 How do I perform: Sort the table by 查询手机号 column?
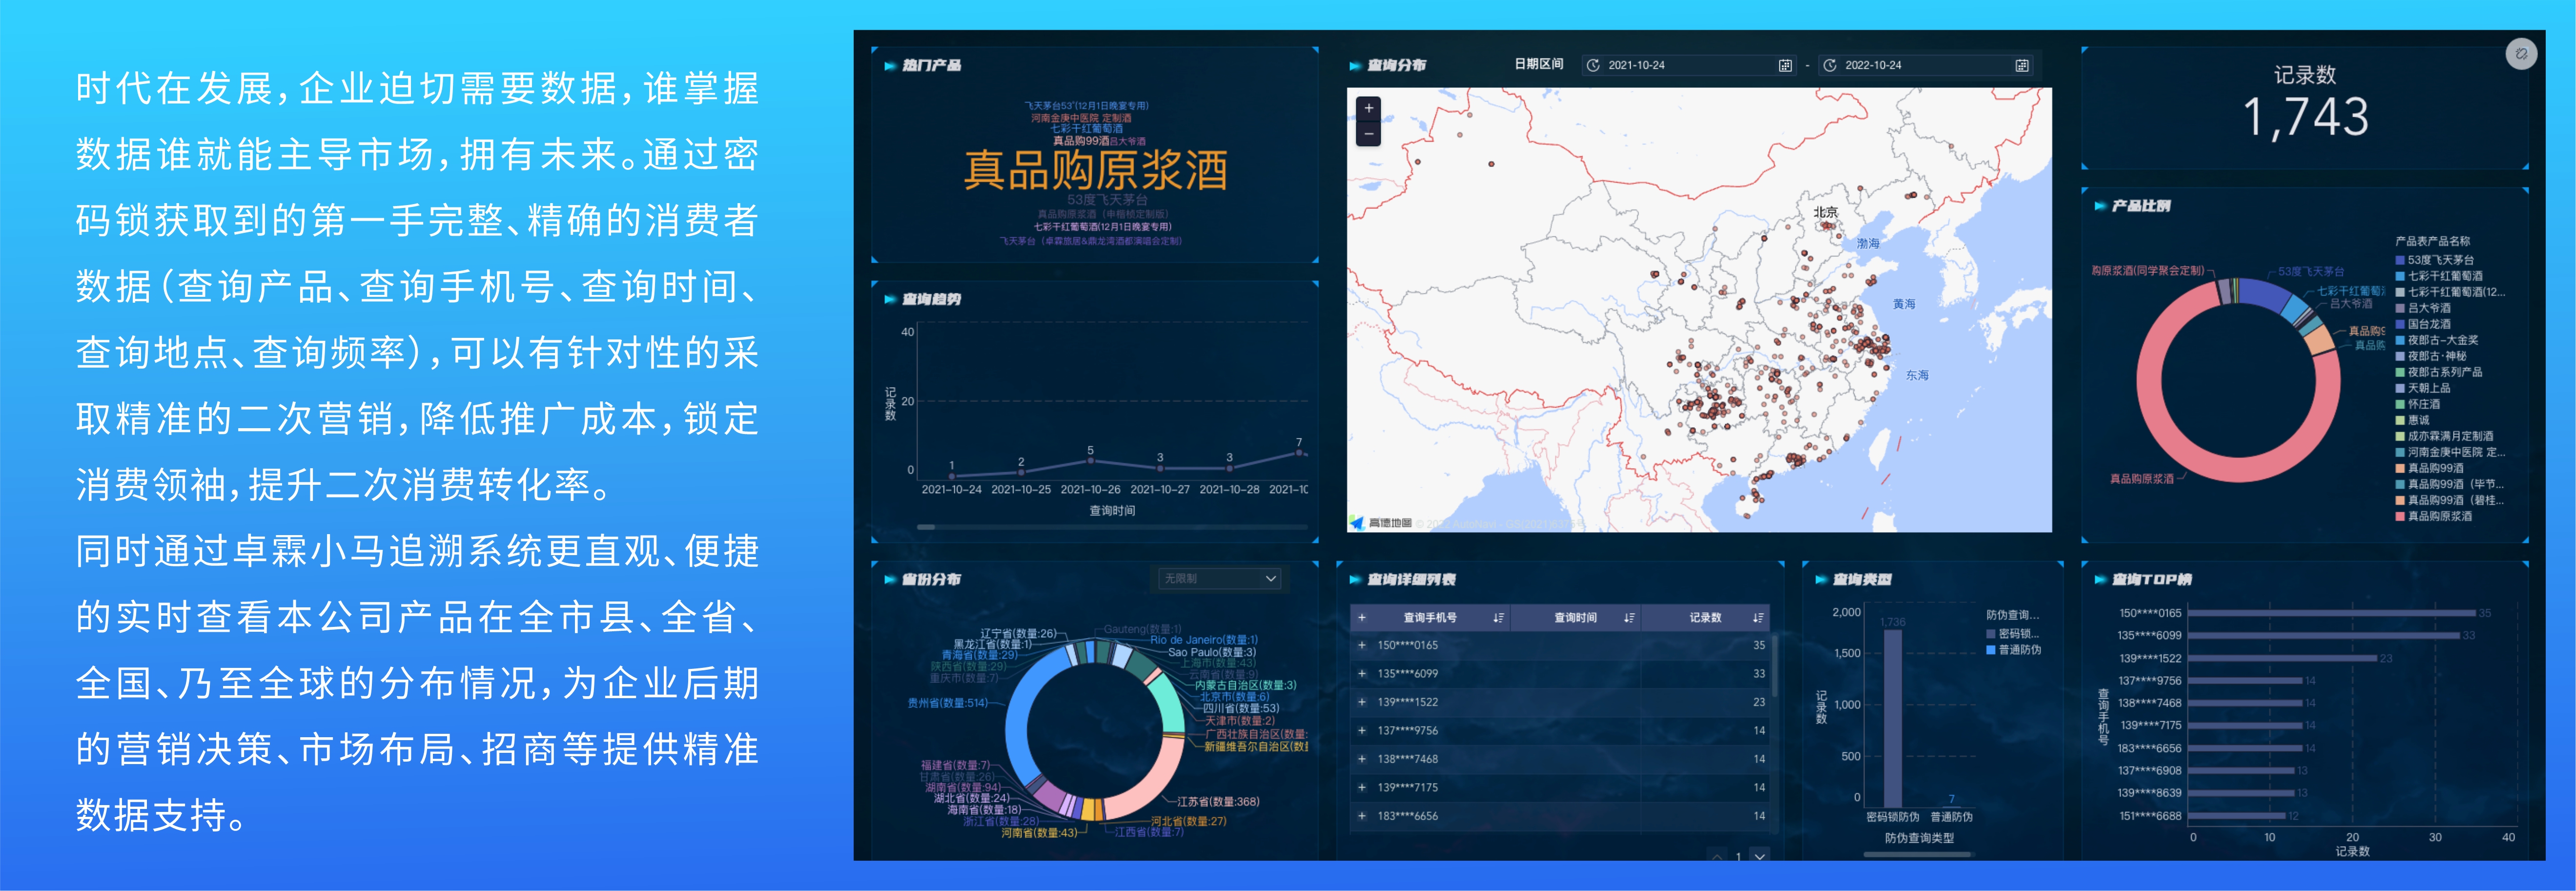click(x=1498, y=618)
